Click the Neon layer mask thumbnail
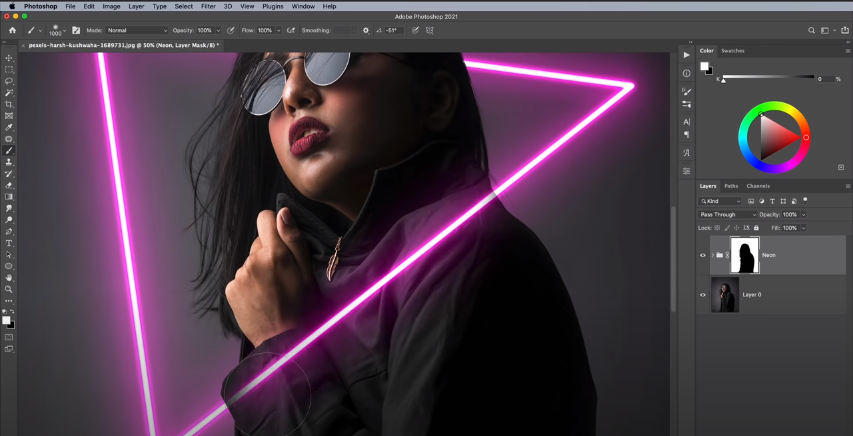This screenshot has width=853, height=436. click(745, 255)
